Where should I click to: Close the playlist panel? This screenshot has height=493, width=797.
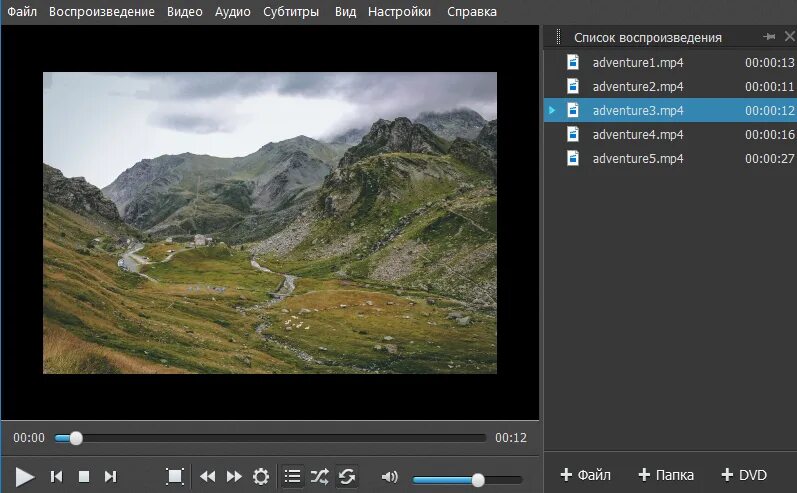[790, 37]
